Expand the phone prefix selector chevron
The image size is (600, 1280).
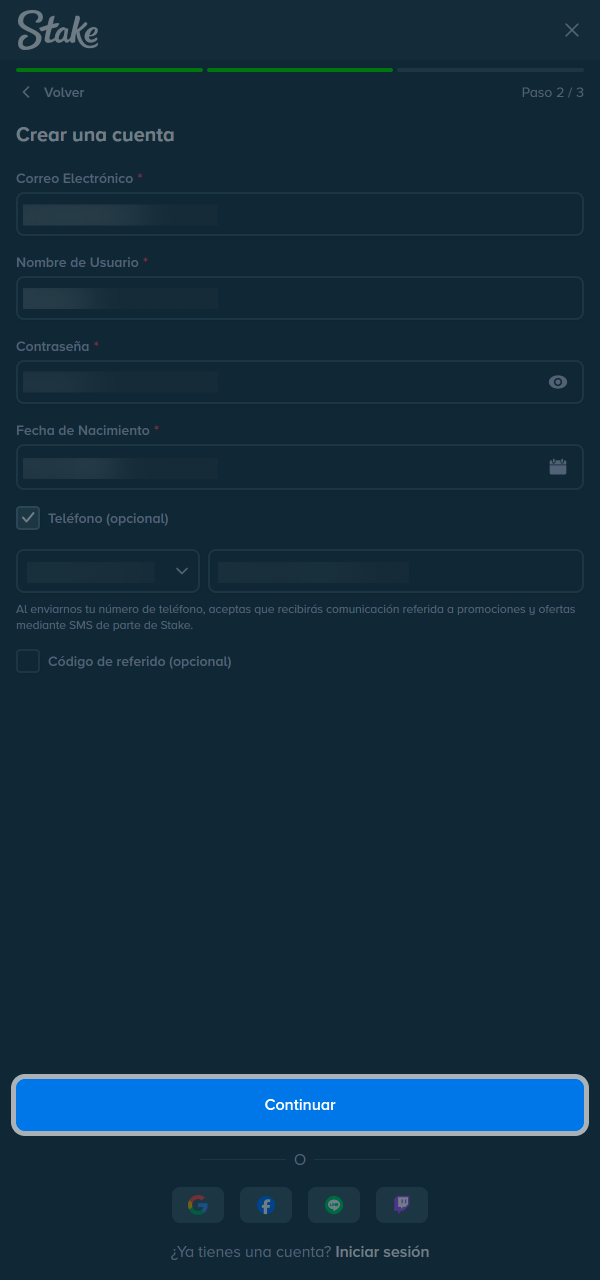pos(181,570)
